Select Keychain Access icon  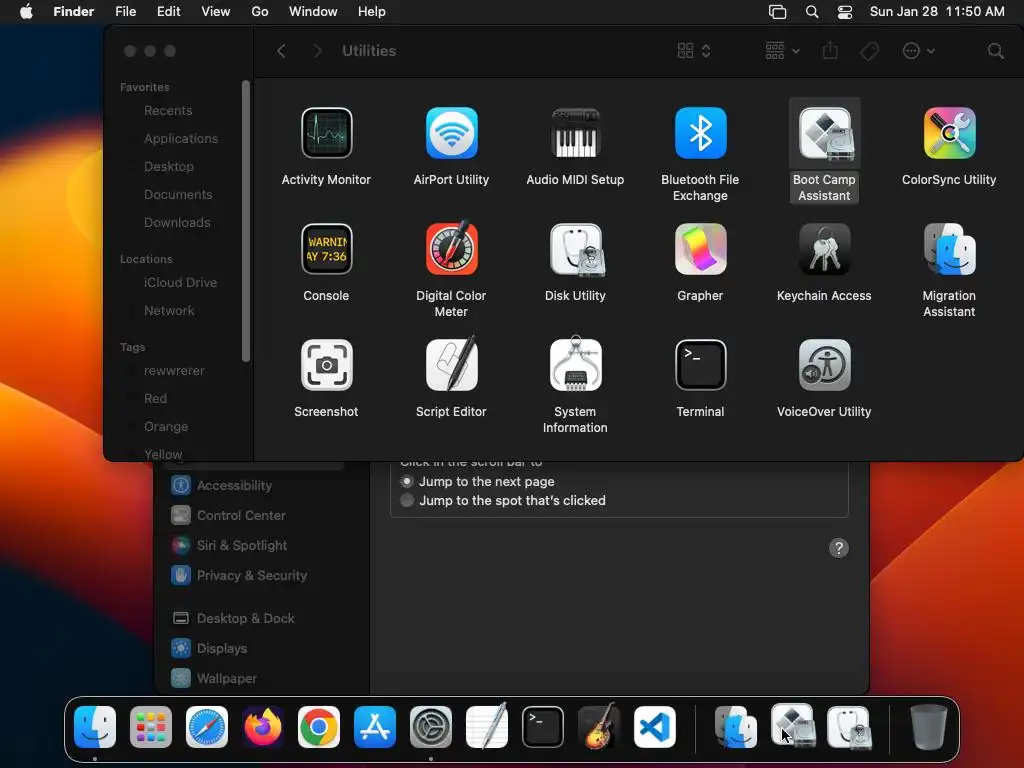pos(824,249)
